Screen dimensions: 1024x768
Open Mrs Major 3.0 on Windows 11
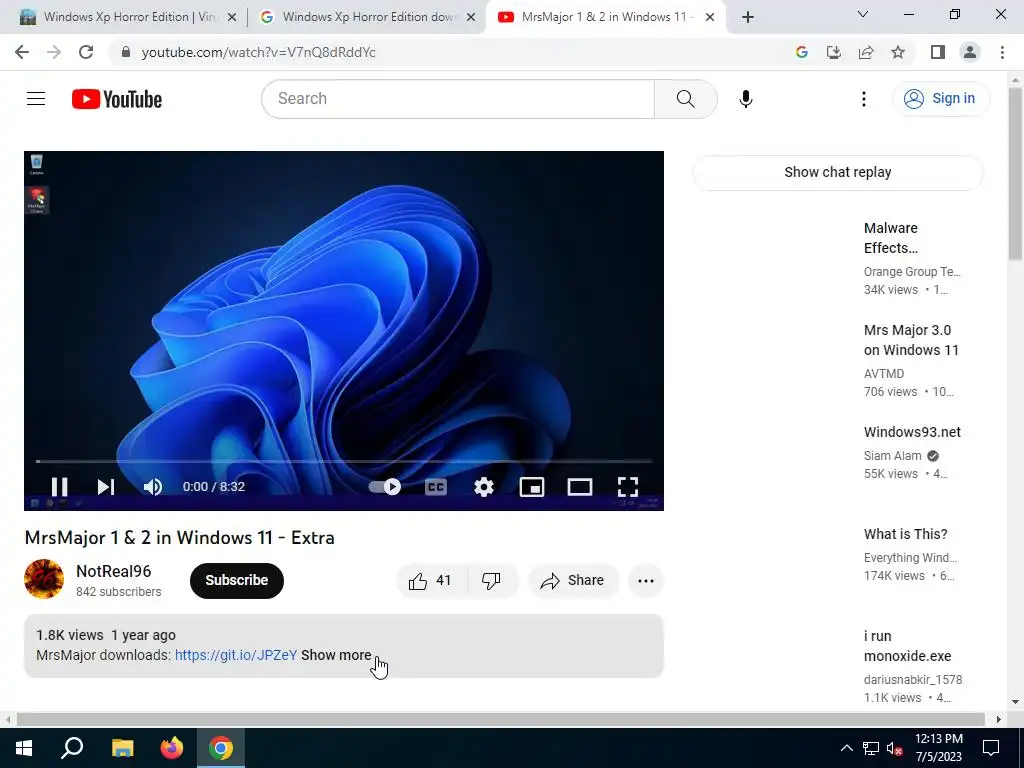pyautogui.click(x=911, y=340)
